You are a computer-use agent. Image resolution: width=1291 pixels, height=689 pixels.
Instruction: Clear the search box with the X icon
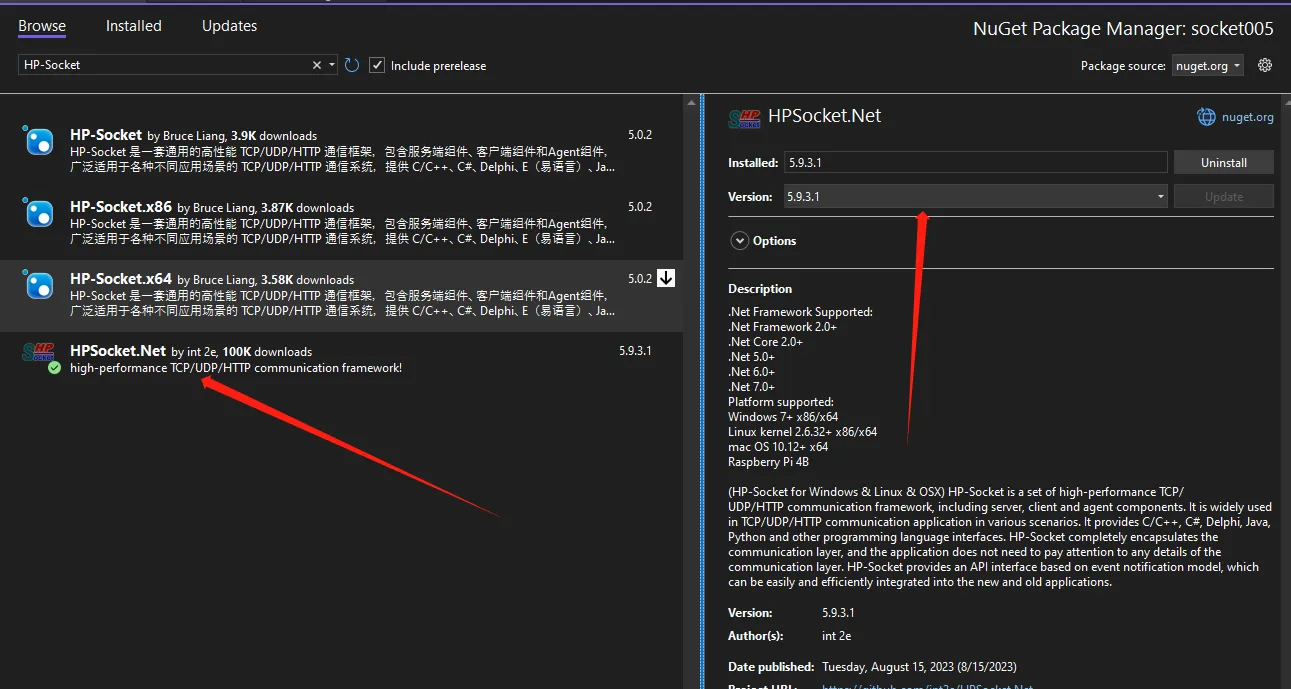[317, 65]
